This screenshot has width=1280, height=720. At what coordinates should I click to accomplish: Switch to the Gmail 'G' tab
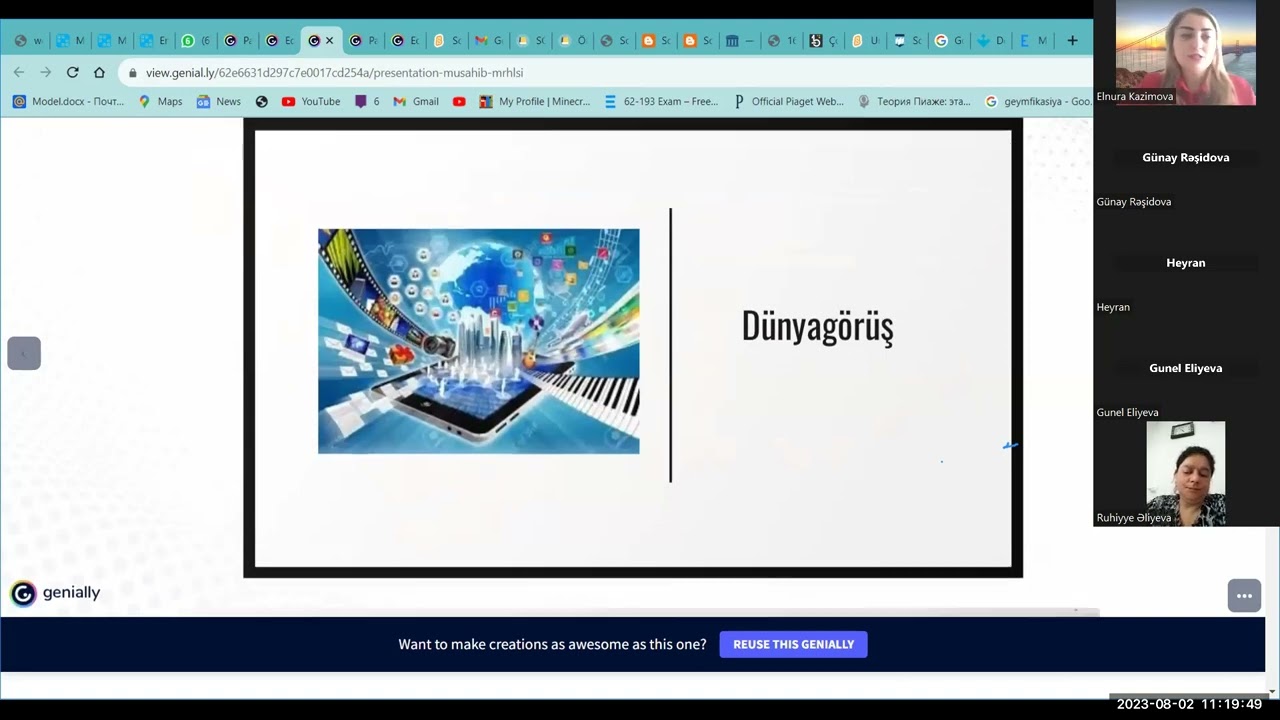[489, 41]
